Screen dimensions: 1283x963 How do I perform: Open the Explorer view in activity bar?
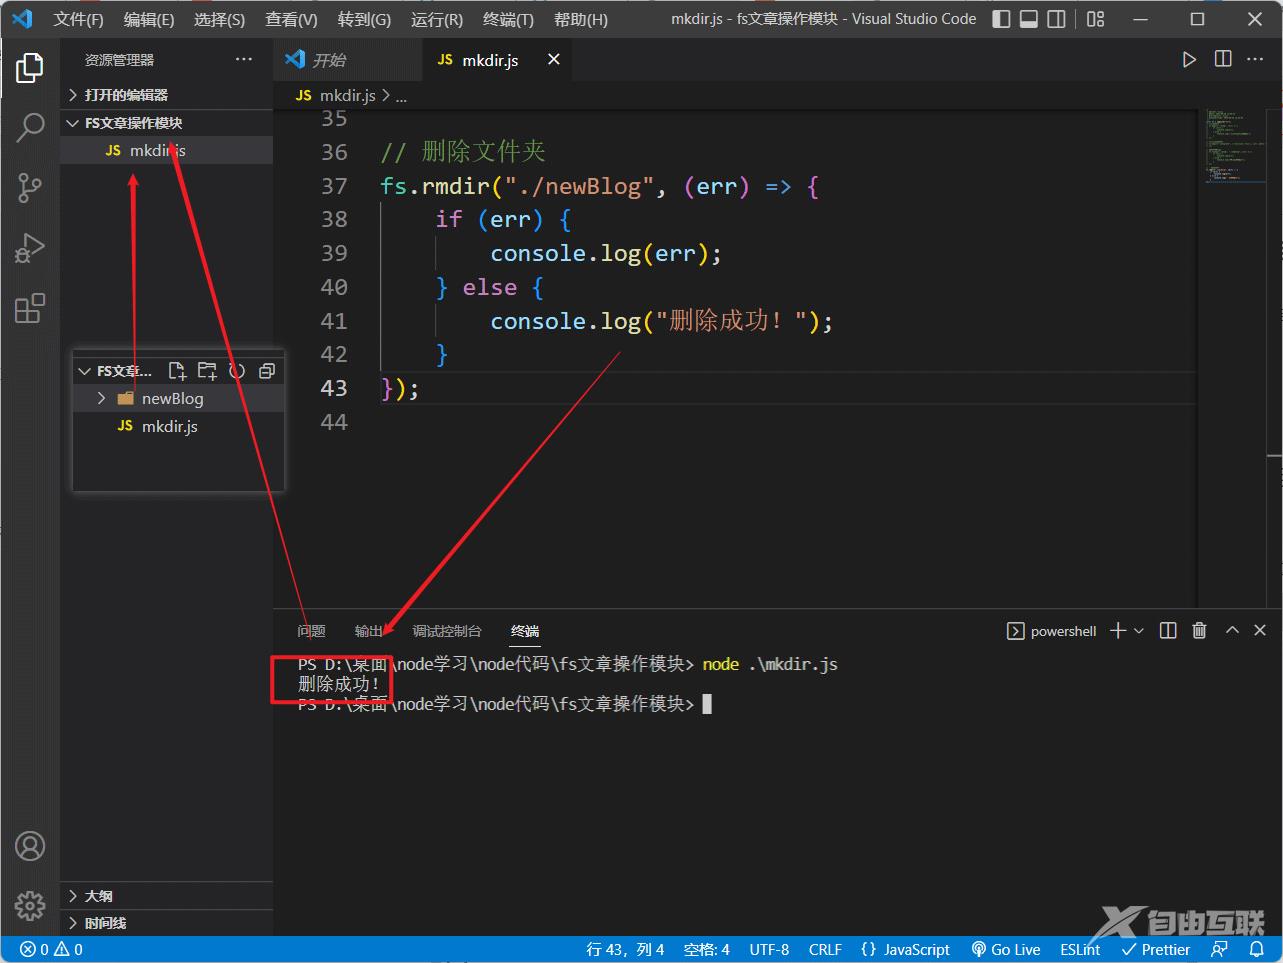point(30,68)
